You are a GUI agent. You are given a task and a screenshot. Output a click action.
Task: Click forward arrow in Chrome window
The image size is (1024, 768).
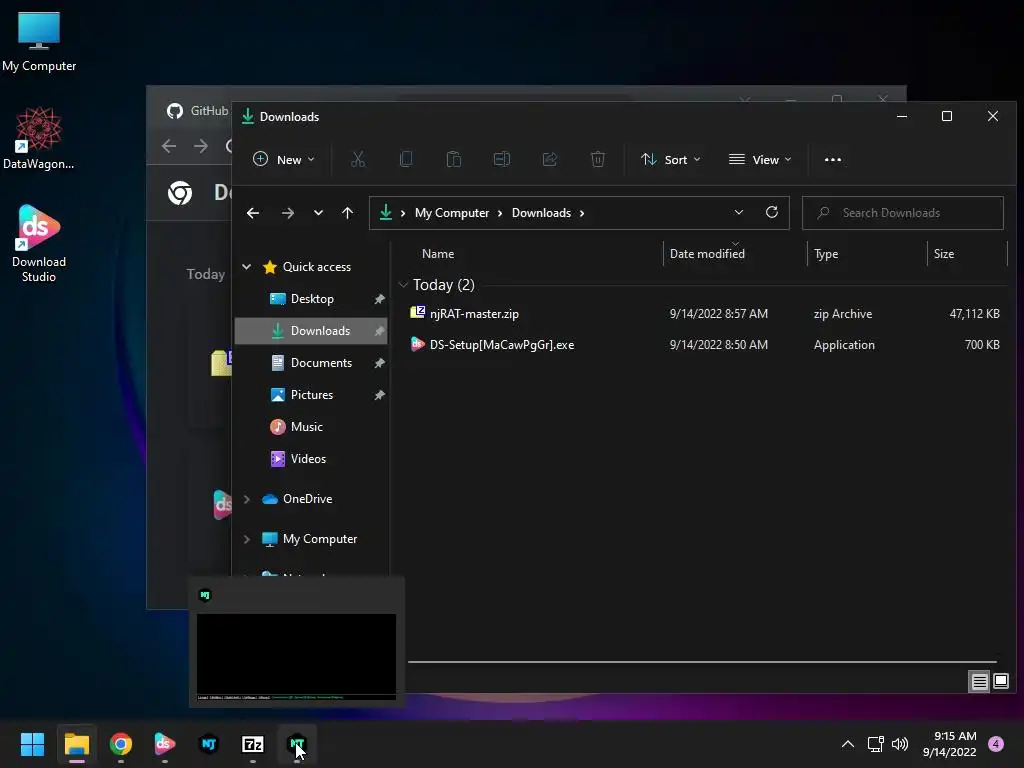tap(201, 146)
